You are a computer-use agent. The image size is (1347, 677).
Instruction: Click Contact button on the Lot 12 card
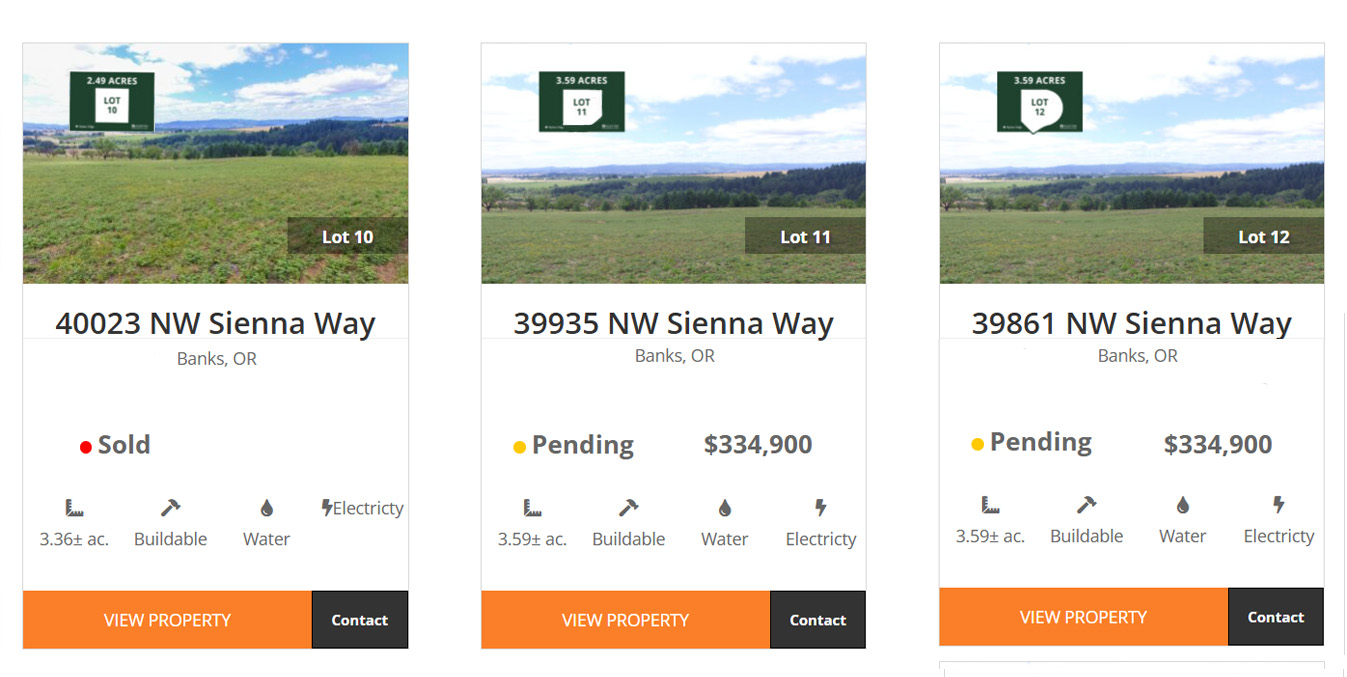pyautogui.click(x=1276, y=617)
